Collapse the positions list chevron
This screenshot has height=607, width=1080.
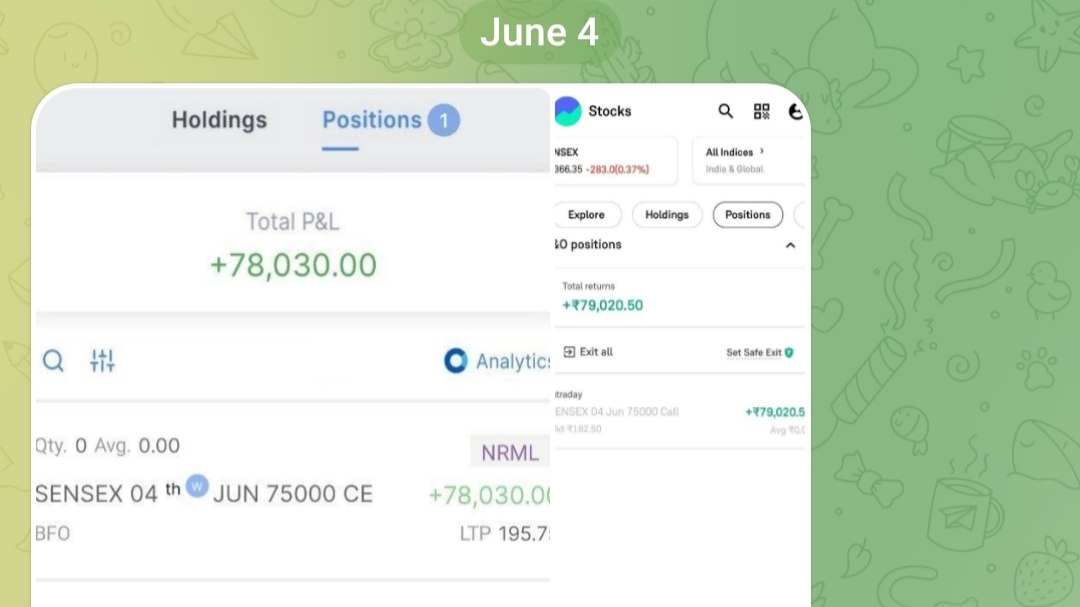[x=790, y=245]
